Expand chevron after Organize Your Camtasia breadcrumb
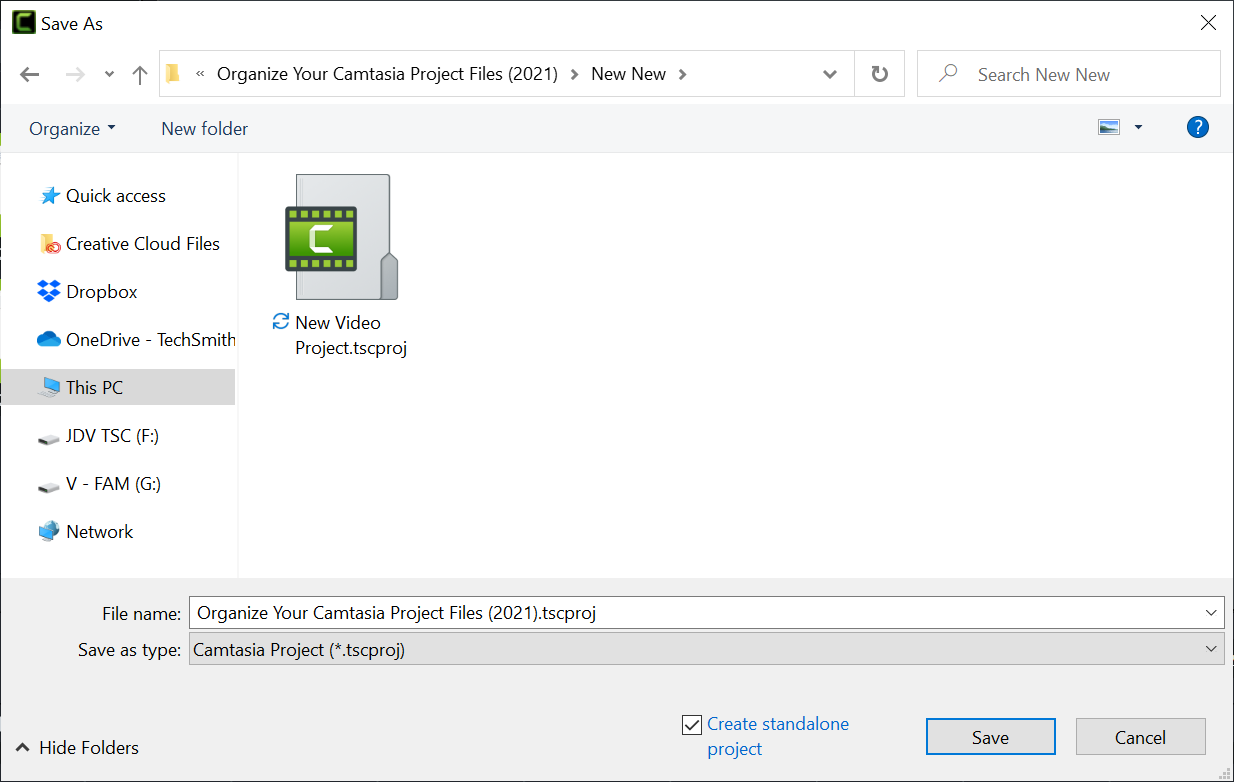This screenshot has width=1234, height=782. coord(574,74)
